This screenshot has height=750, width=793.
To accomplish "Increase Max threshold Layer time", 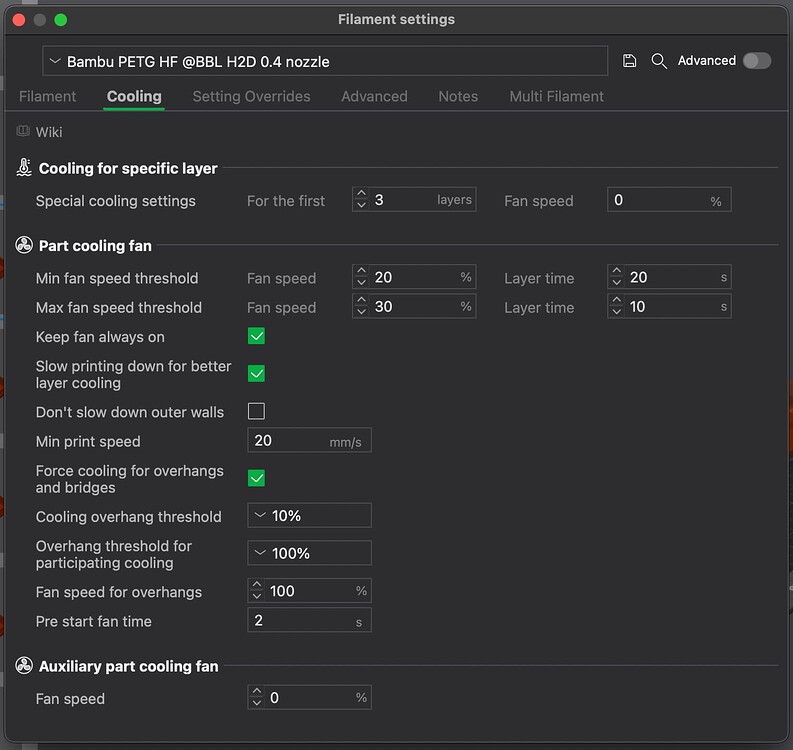I will click(616, 300).
